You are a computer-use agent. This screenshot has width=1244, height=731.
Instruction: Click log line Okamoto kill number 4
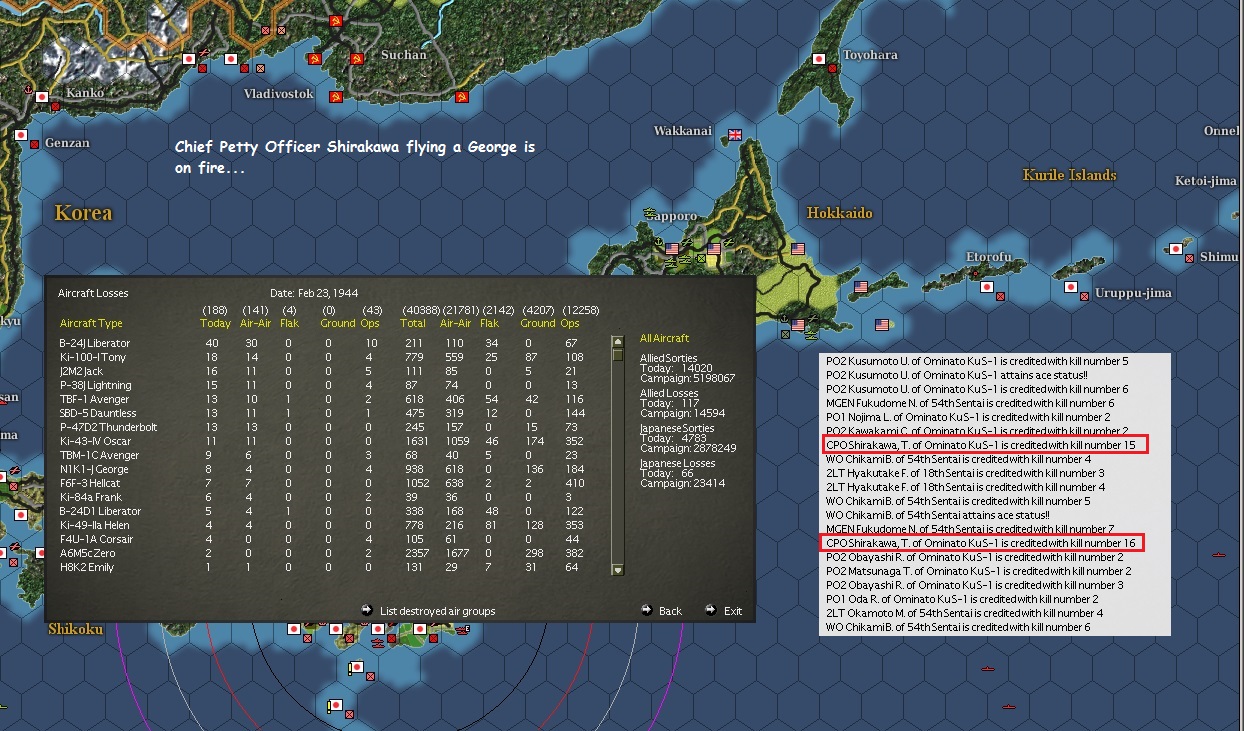pyautogui.click(x=965, y=613)
